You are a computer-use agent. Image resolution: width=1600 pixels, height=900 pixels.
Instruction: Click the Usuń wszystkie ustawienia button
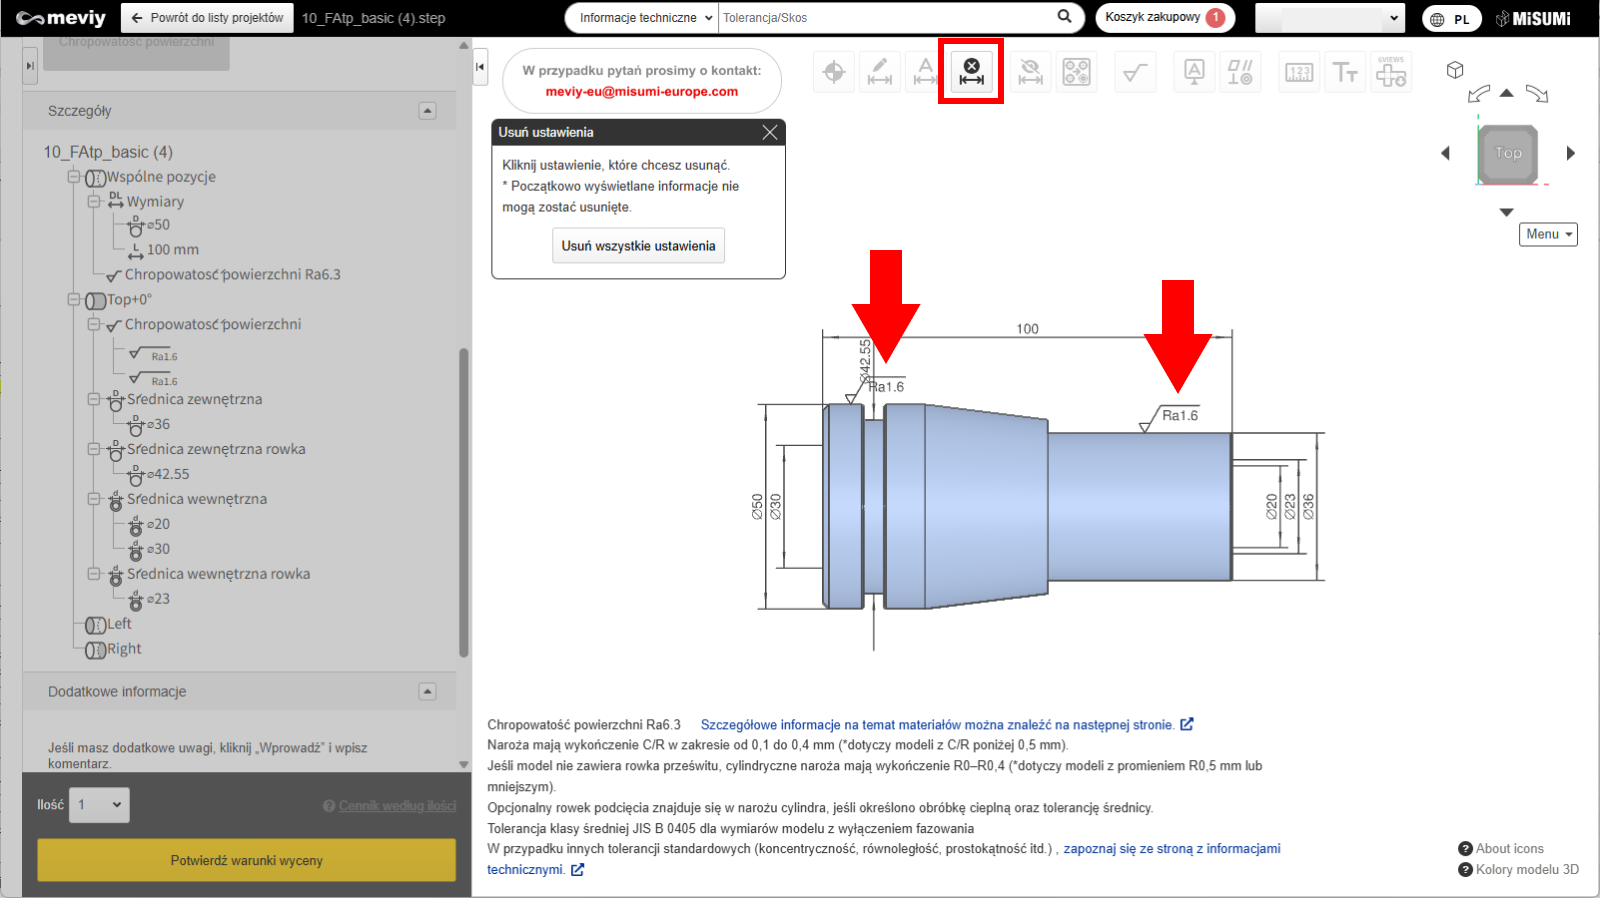[x=638, y=246]
